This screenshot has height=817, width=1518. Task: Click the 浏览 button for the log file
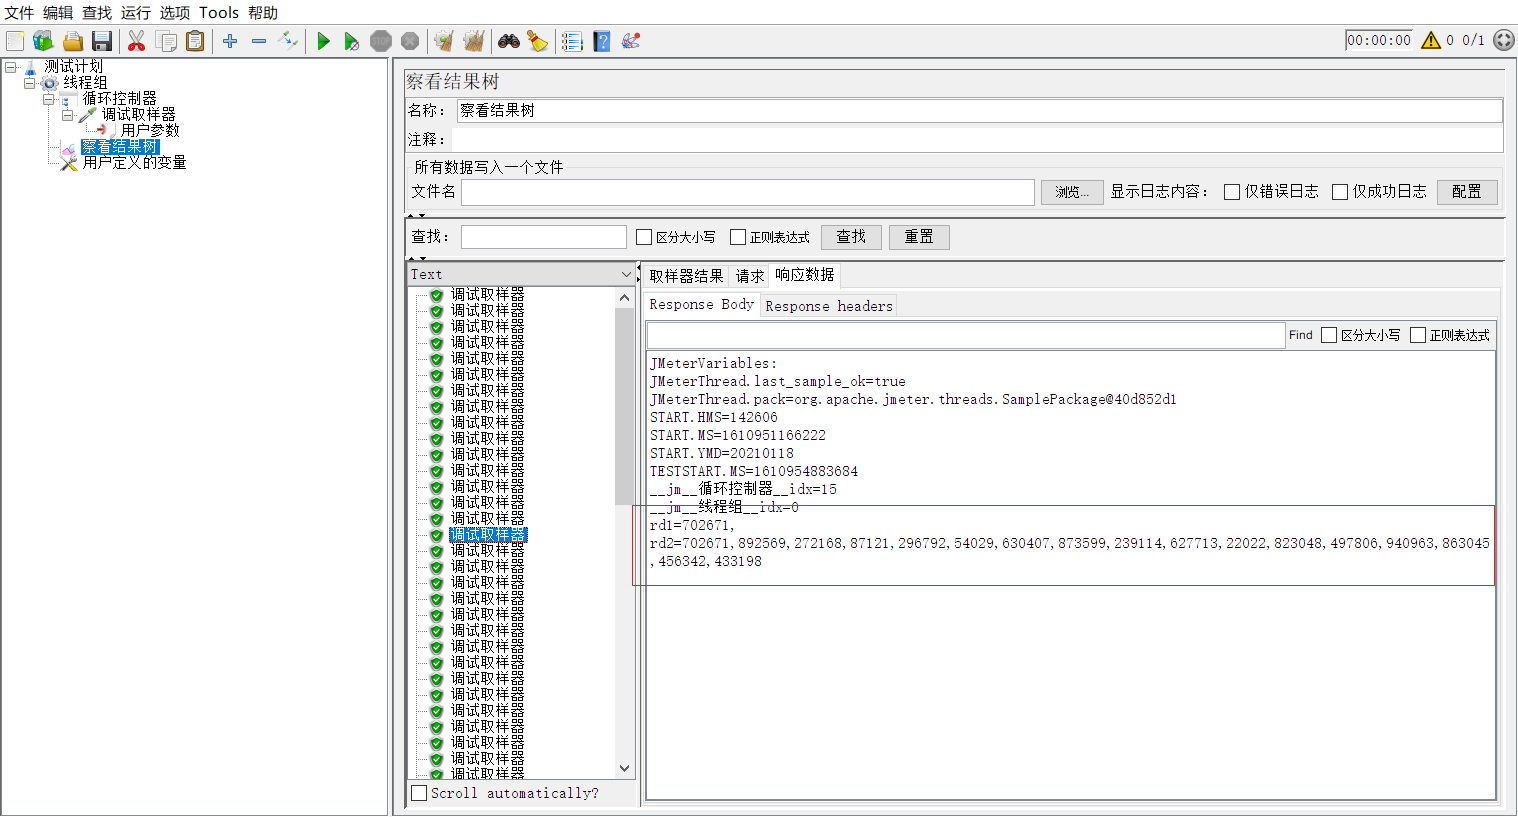point(1071,191)
